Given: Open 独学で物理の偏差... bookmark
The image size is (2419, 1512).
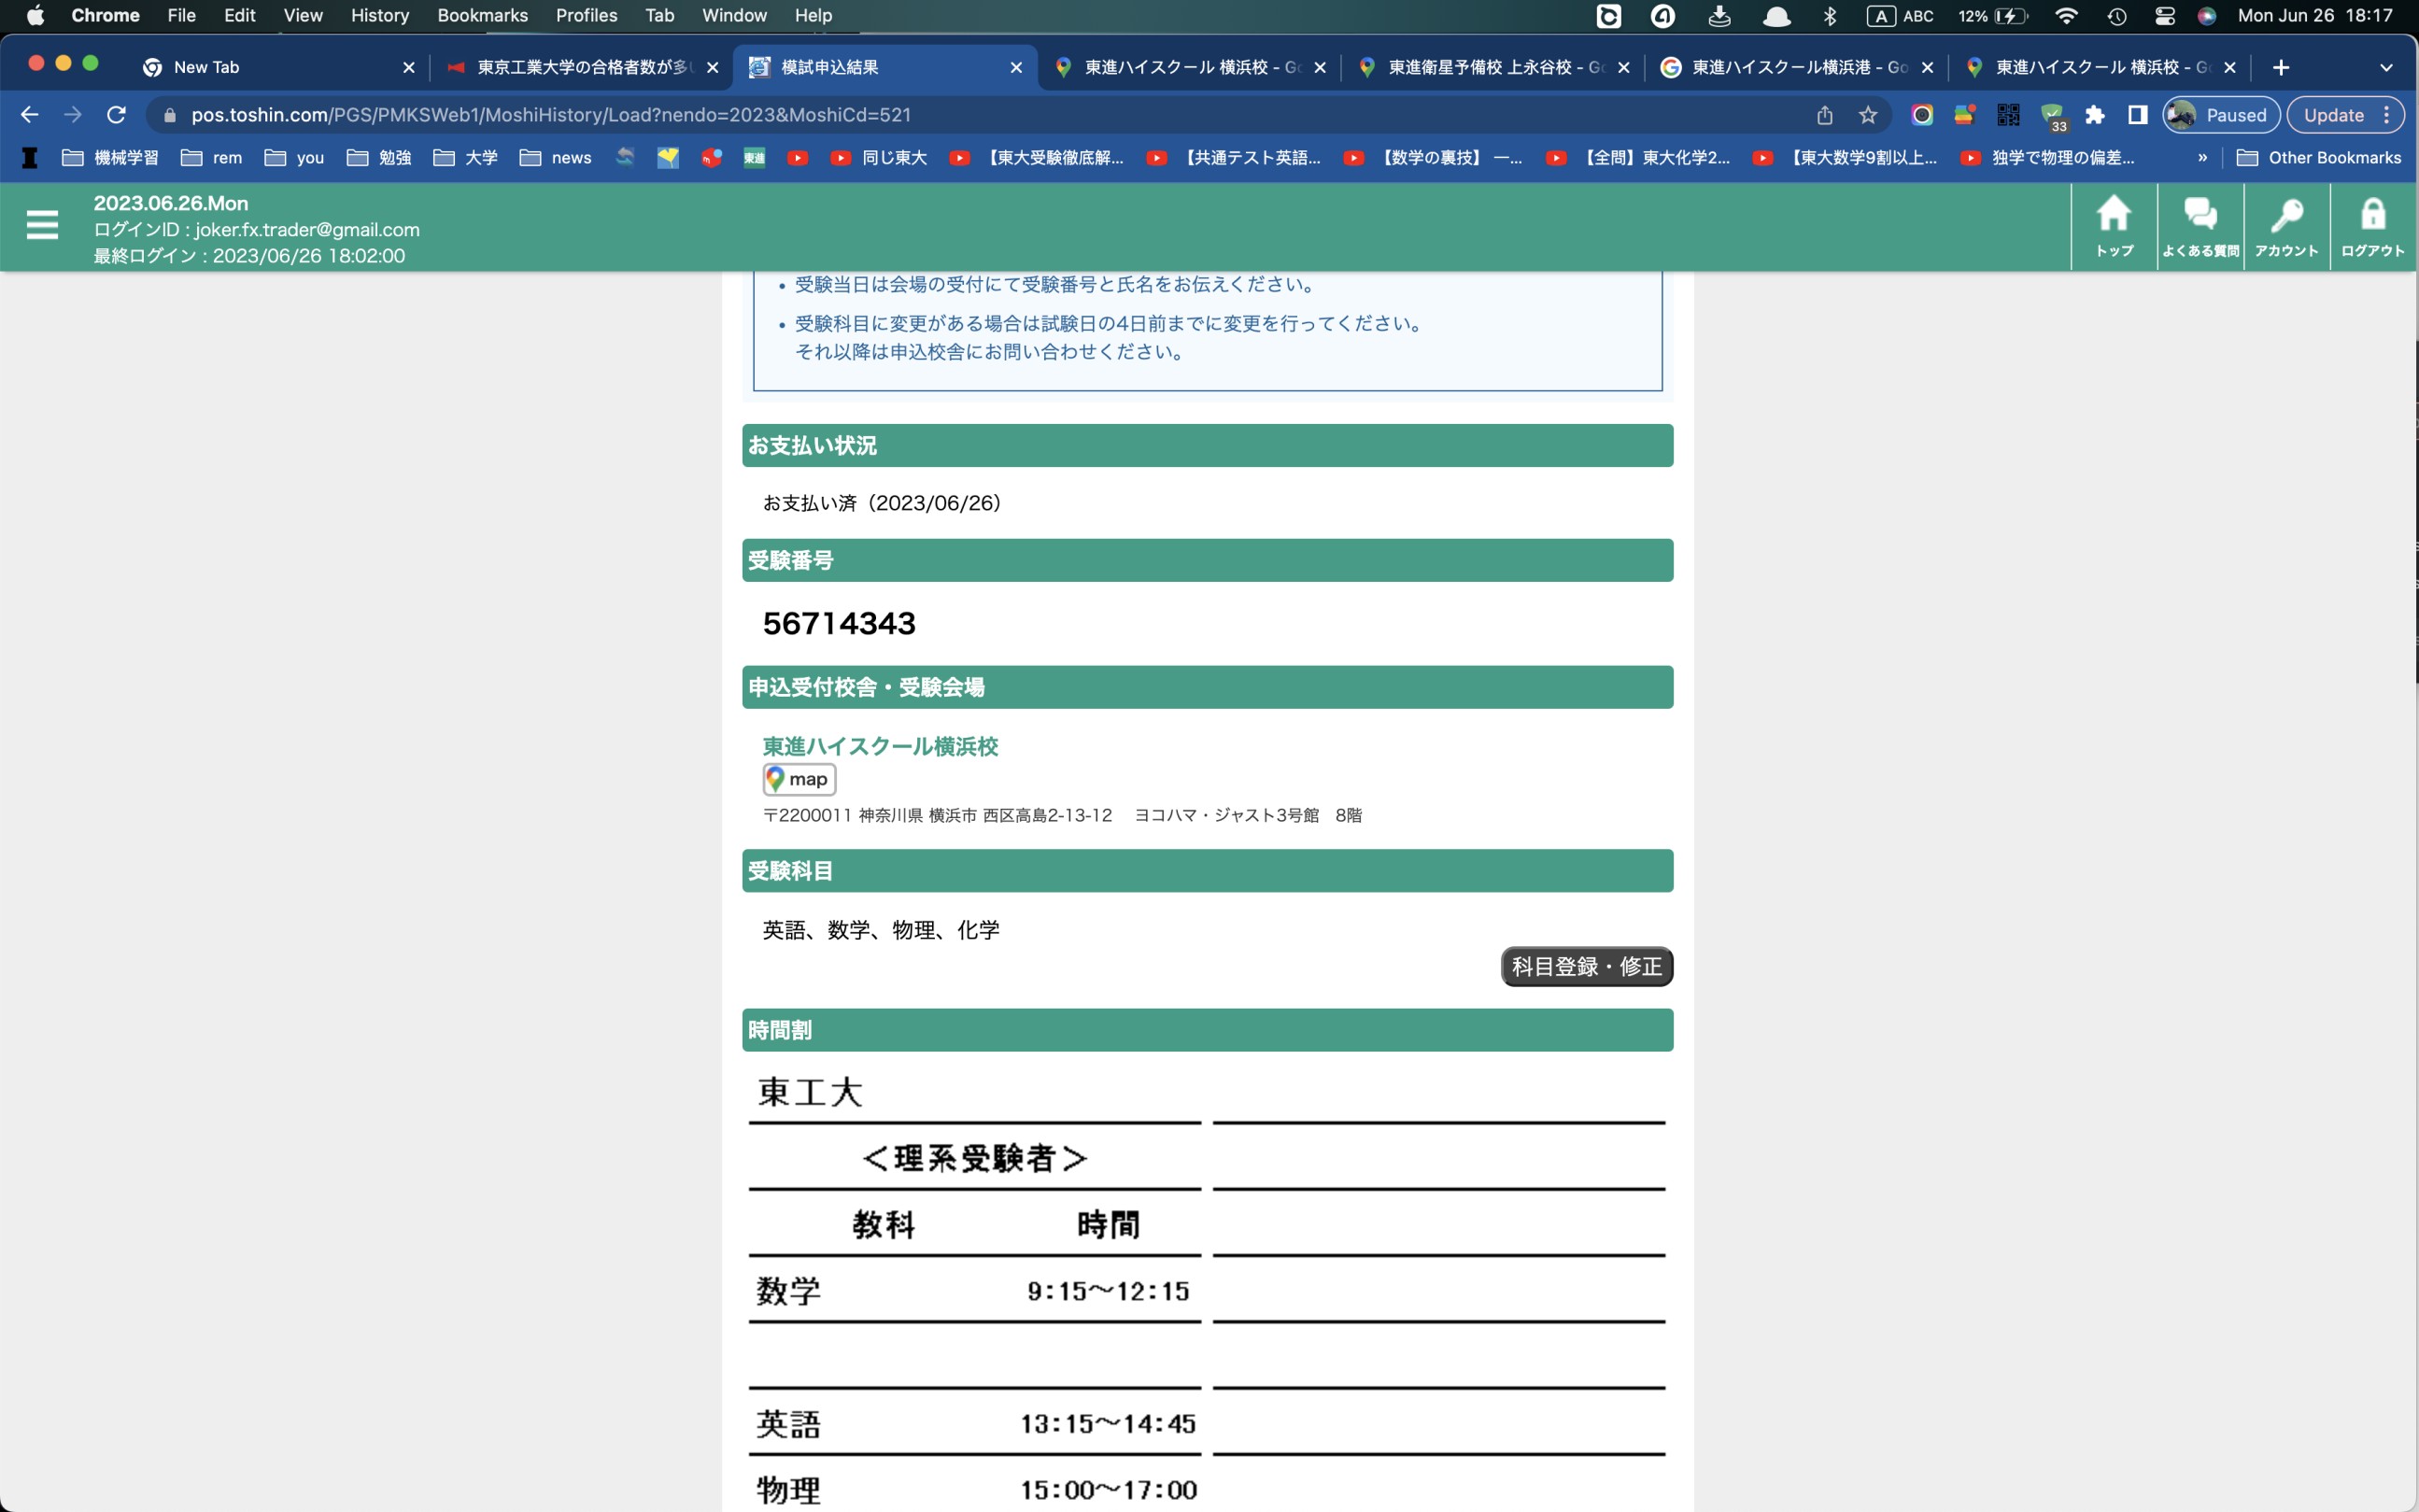Looking at the screenshot, I should [2047, 158].
